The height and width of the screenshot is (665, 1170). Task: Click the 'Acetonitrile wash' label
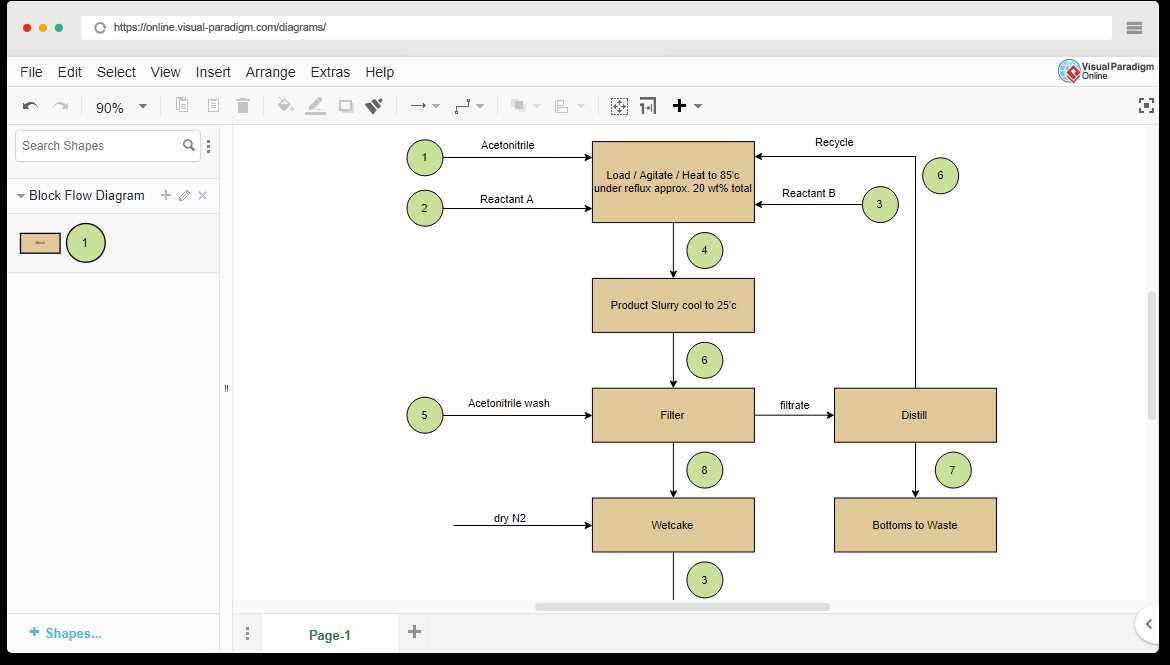pos(509,403)
